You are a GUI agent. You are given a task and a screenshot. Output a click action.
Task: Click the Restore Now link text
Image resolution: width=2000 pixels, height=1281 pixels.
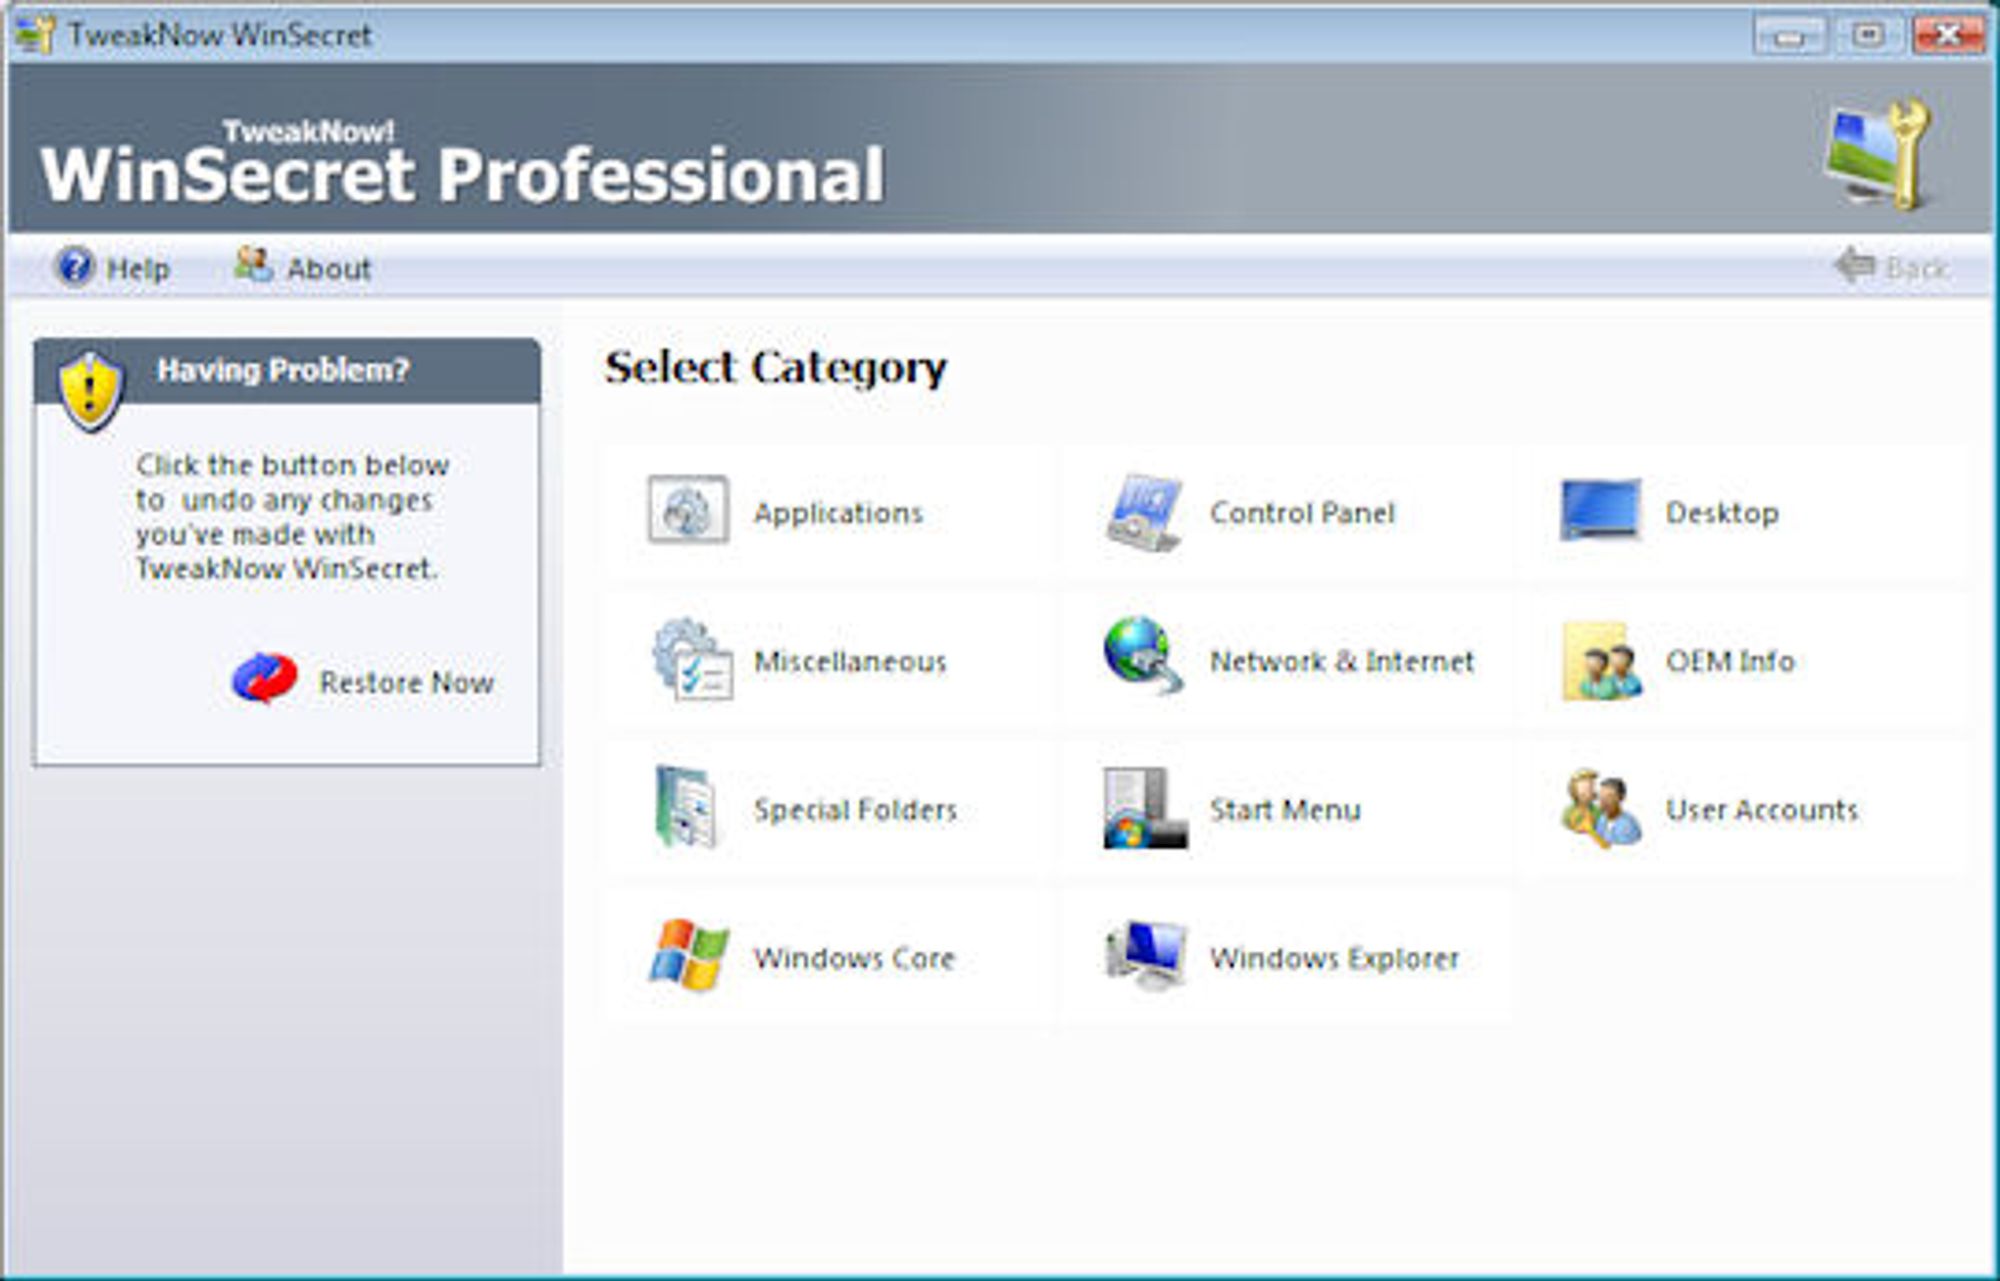pyautogui.click(x=407, y=682)
